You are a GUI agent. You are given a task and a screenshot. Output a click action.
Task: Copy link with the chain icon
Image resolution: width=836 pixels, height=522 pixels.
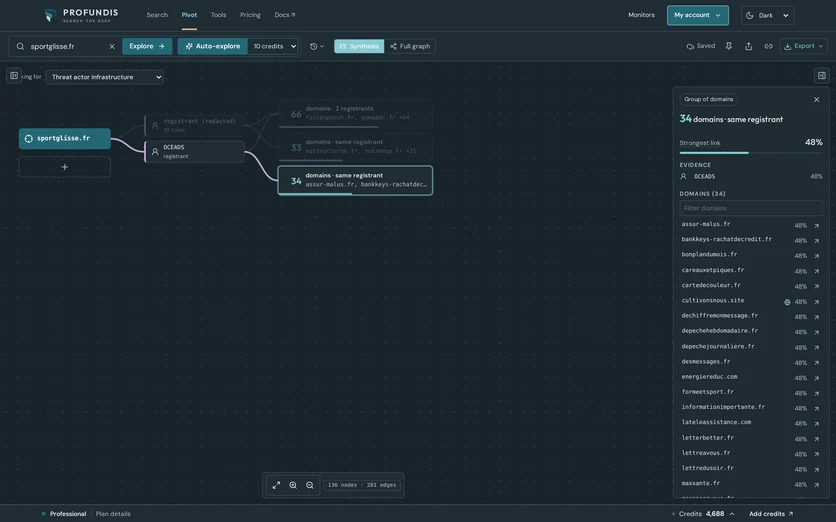point(768,46)
